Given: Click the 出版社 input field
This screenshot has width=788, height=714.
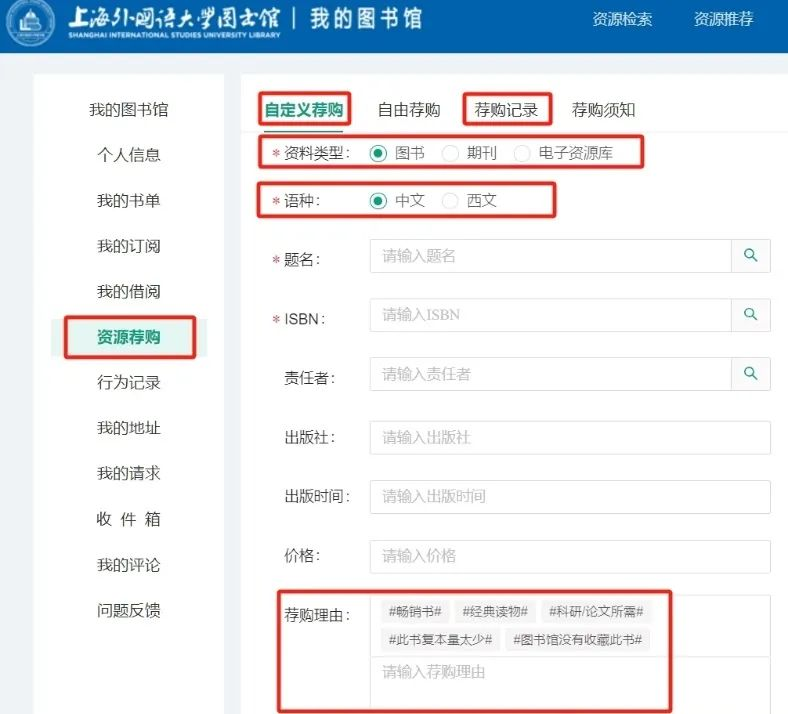Looking at the screenshot, I should tap(570, 438).
